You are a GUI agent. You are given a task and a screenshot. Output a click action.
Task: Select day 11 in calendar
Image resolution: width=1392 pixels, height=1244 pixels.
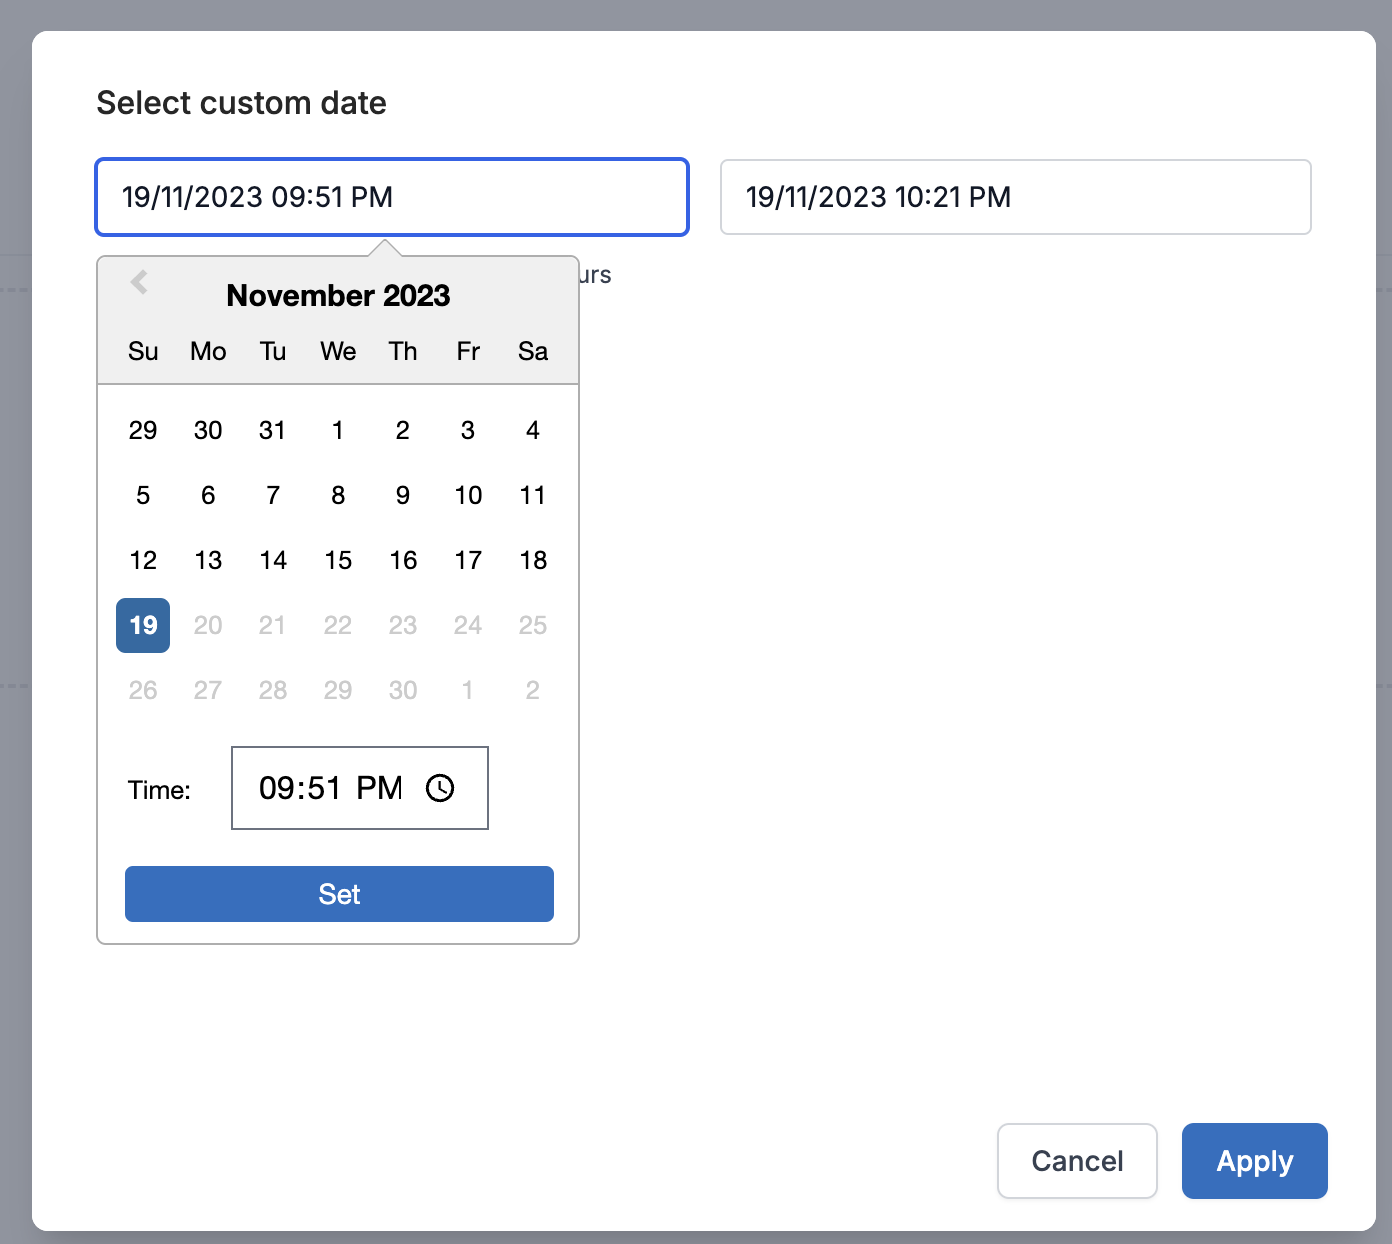pos(533,495)
